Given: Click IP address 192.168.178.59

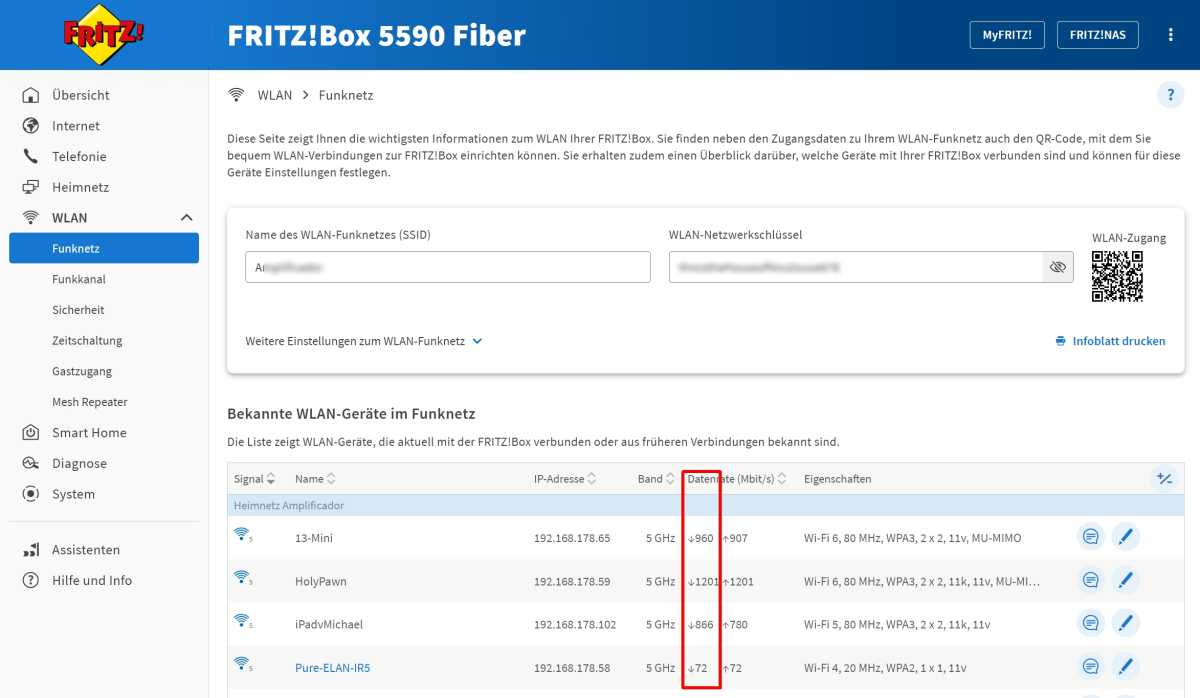Looking at the screenshot, I should click(572, 581).
